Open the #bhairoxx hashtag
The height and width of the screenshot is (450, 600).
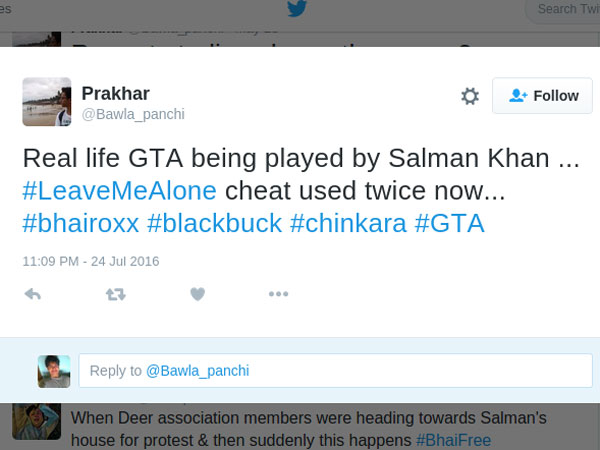pos(80,223)
